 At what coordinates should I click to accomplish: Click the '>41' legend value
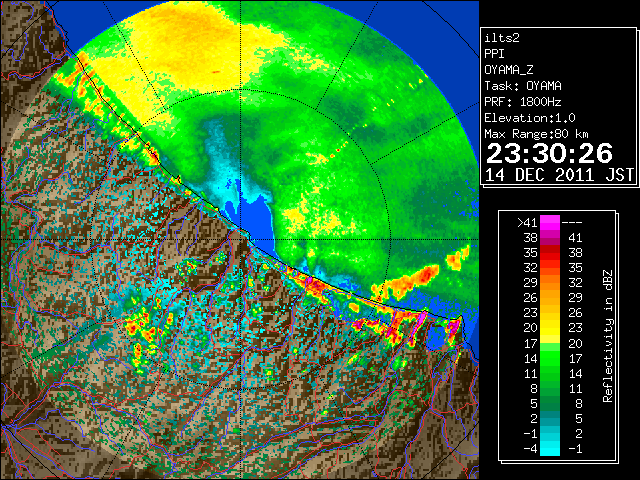tap(527, 222)
